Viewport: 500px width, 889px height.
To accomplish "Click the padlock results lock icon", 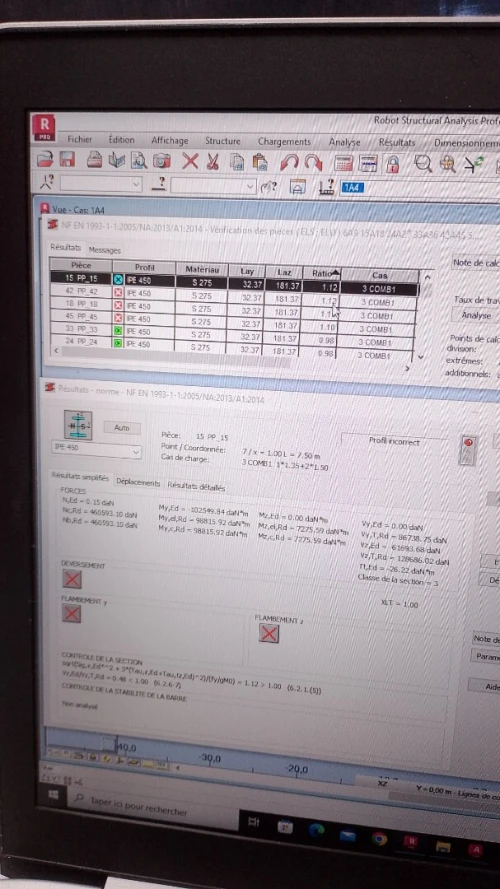I will 392,164.
